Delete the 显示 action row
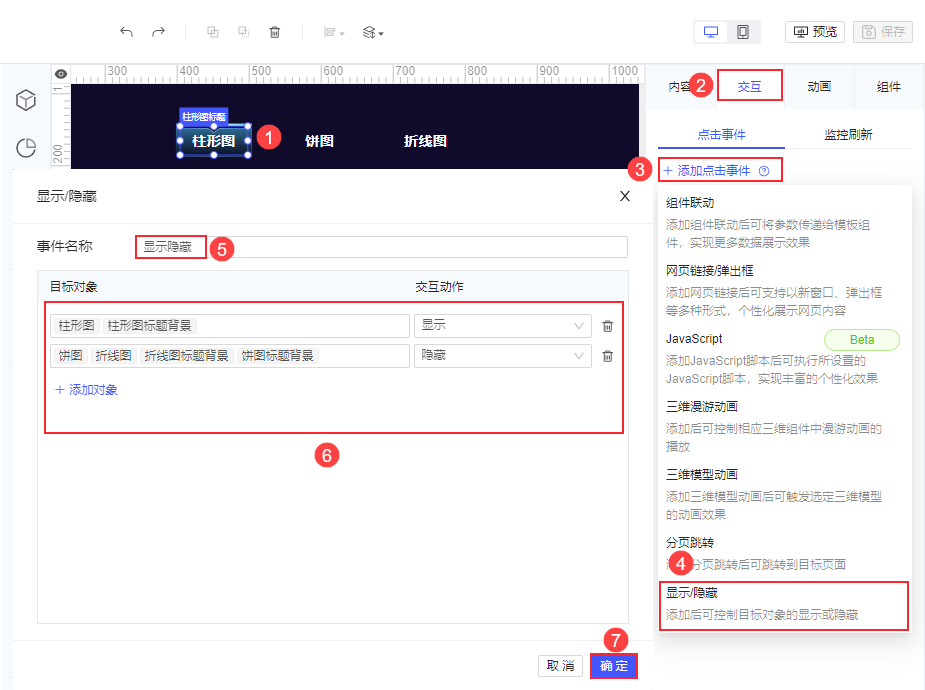 pos(608,326)
